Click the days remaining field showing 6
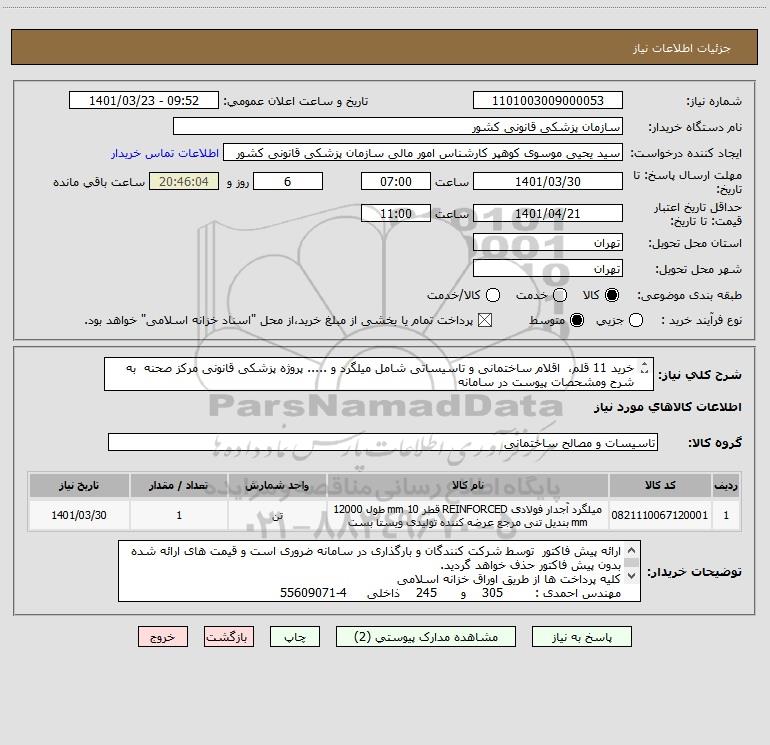This screenshot has width=770, height=745. (288, 182)
